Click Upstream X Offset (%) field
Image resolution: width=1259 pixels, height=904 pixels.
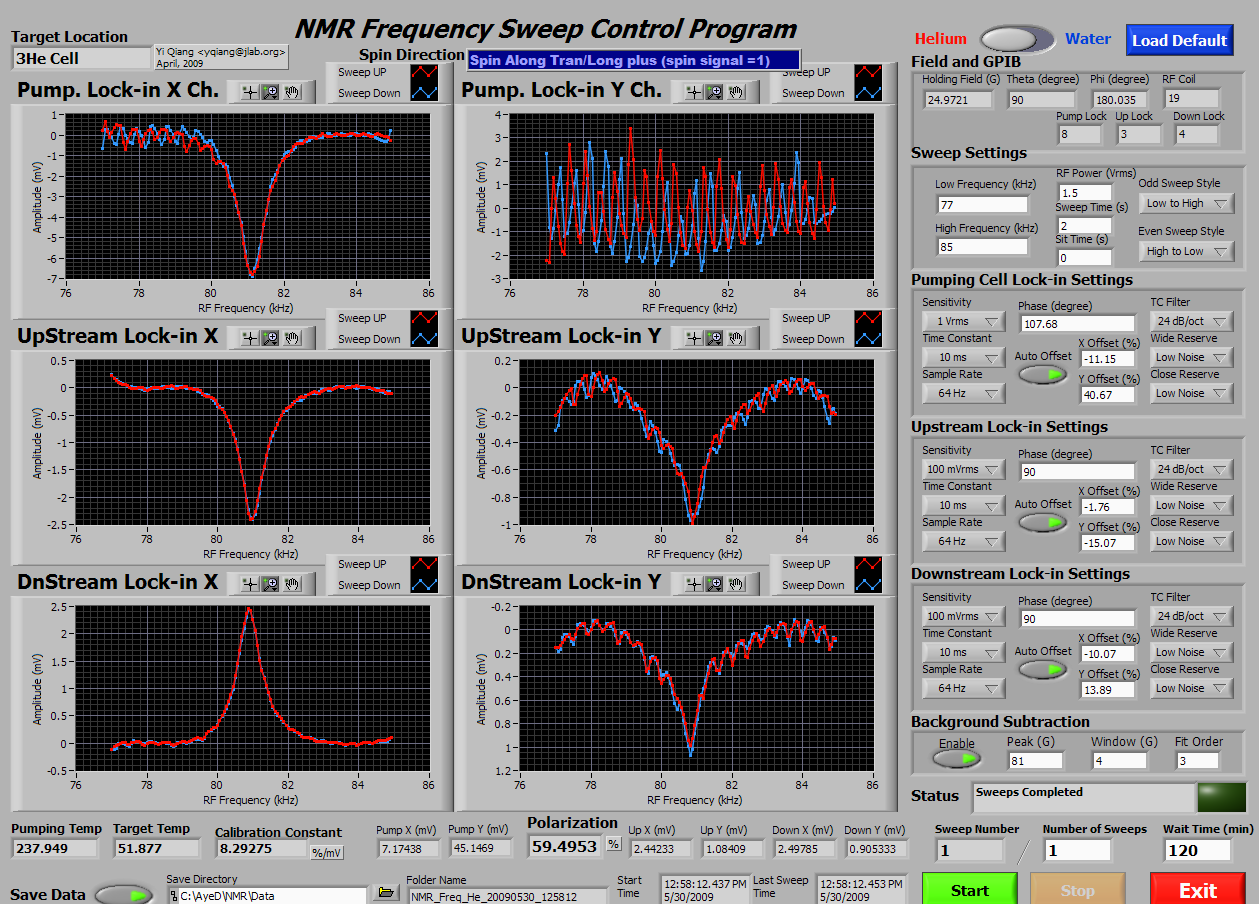(1108, 507)
